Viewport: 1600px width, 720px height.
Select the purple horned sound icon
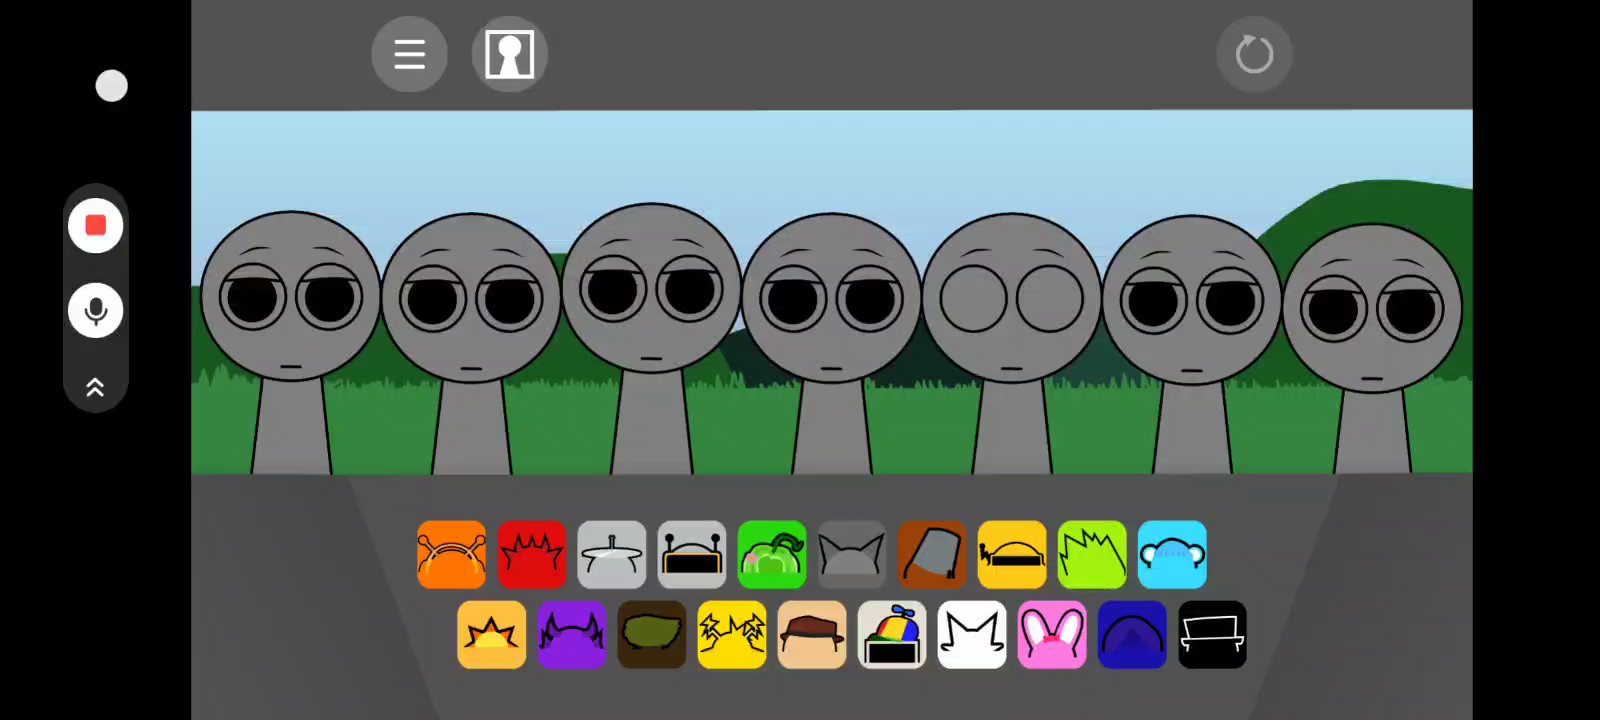pos(571,635)
